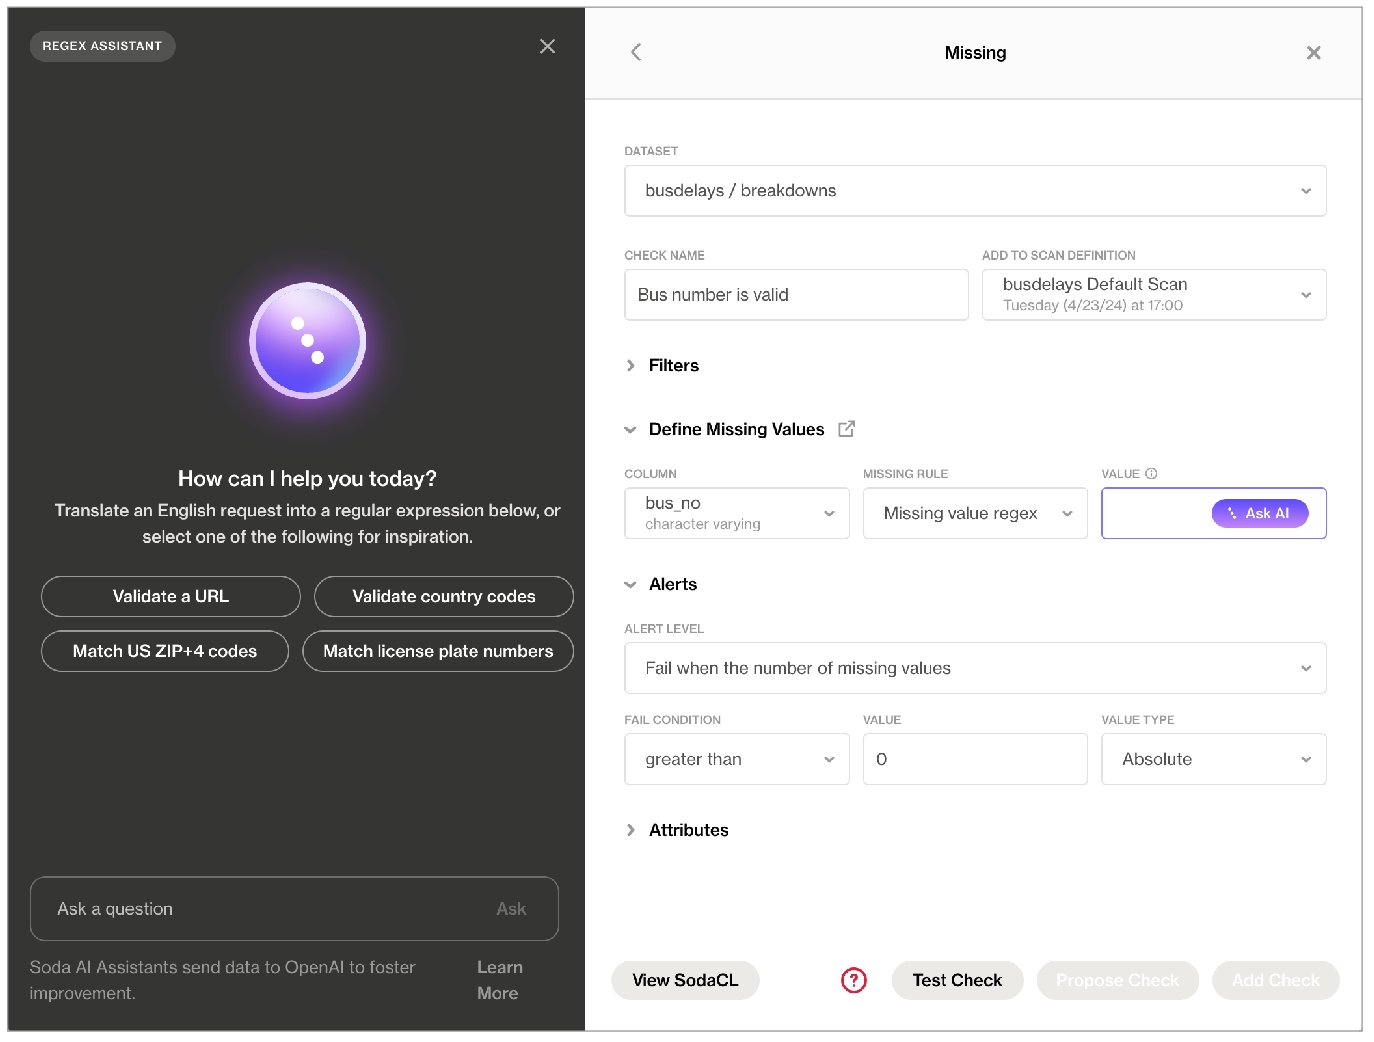
Task: Close the Regex Assistant panel
Action: tap(547, 46)
